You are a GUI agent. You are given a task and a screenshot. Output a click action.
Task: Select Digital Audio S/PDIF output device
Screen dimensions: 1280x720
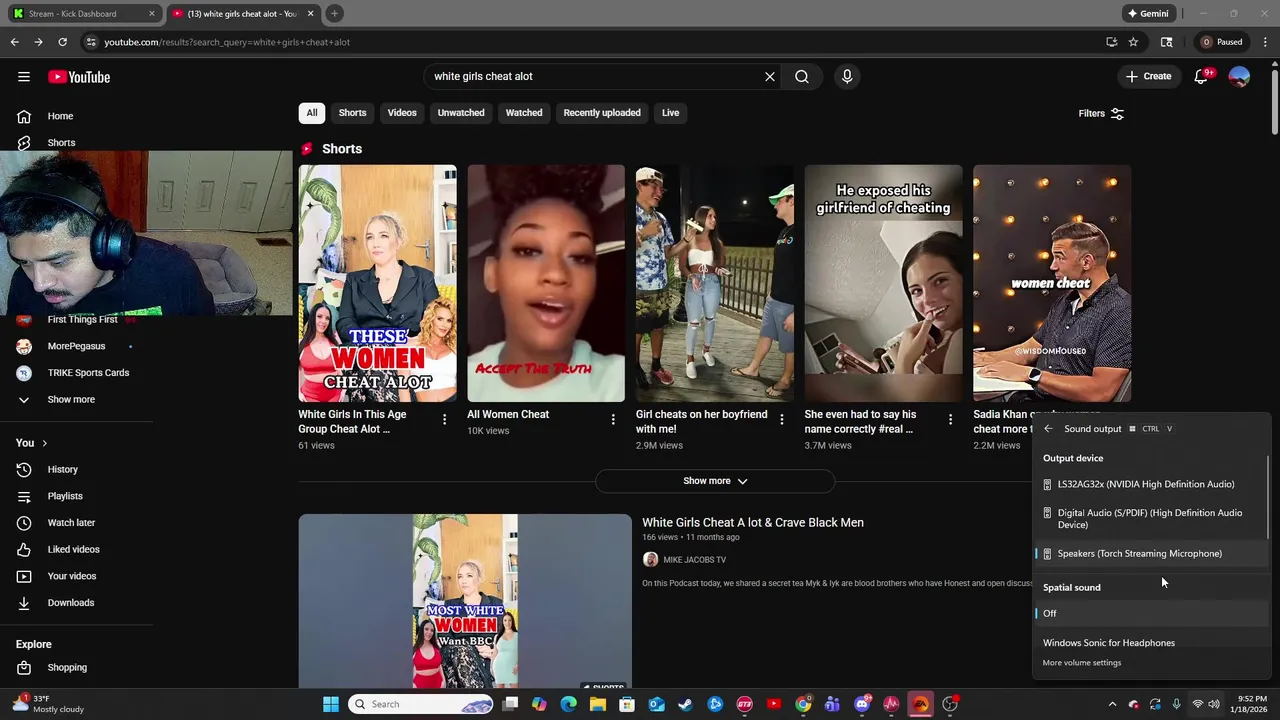pyautogui.click(x=1152, y=519)
